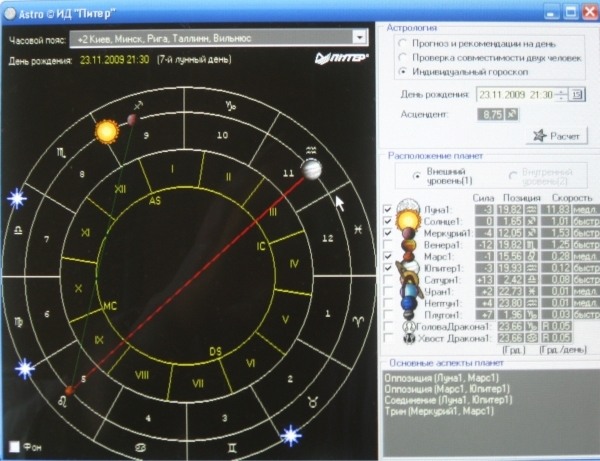Click the Mars planet near the Leo sign

69,391
